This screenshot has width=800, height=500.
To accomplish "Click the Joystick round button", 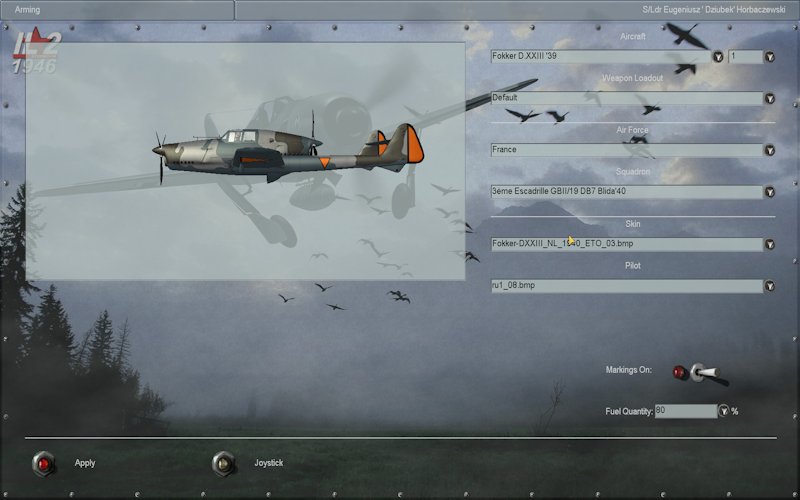I will click(224, 464).
